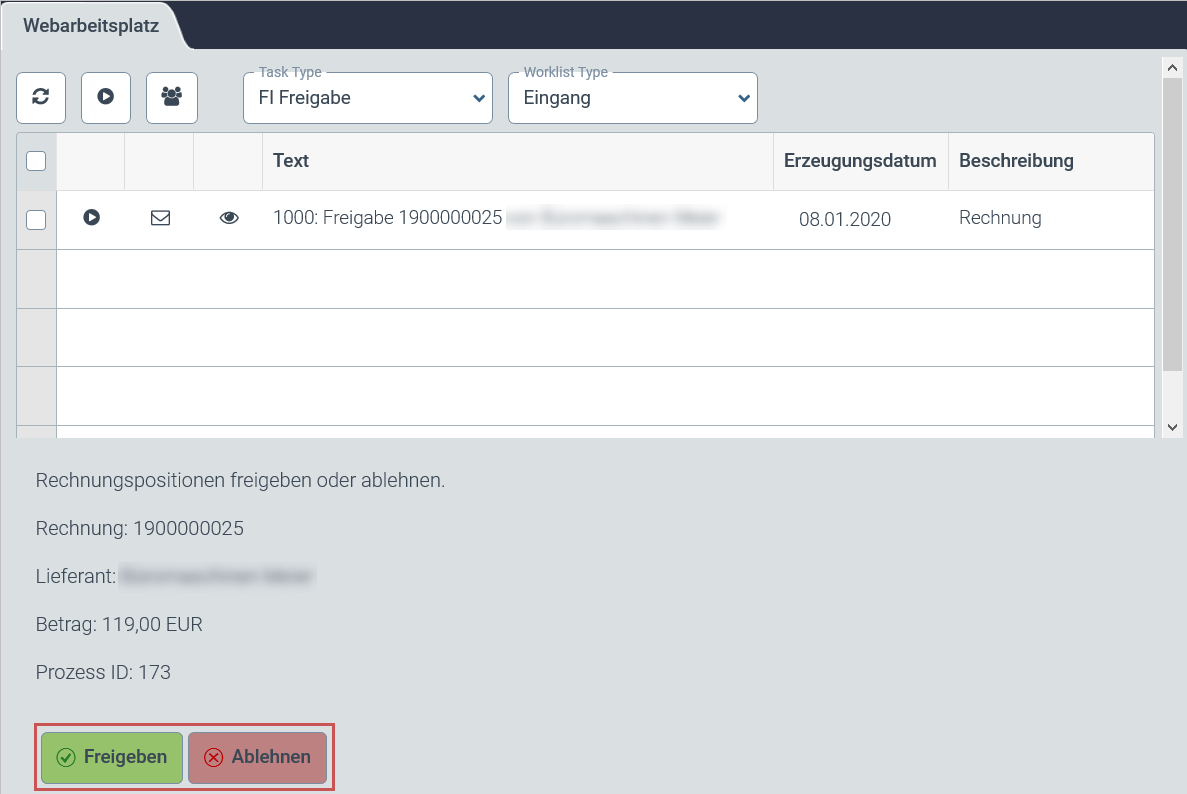This screenshot has width=1187, height=794.
Task: Click the reject cross icon inside Ablehnen
Action: pyautogui.click(x=213, y=758)
